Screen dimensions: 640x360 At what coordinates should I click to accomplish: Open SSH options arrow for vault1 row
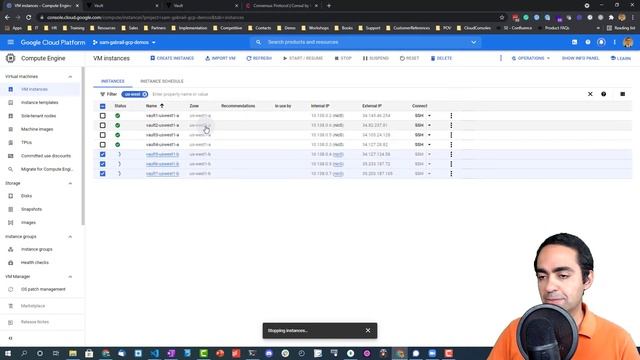tap(429, 116)
